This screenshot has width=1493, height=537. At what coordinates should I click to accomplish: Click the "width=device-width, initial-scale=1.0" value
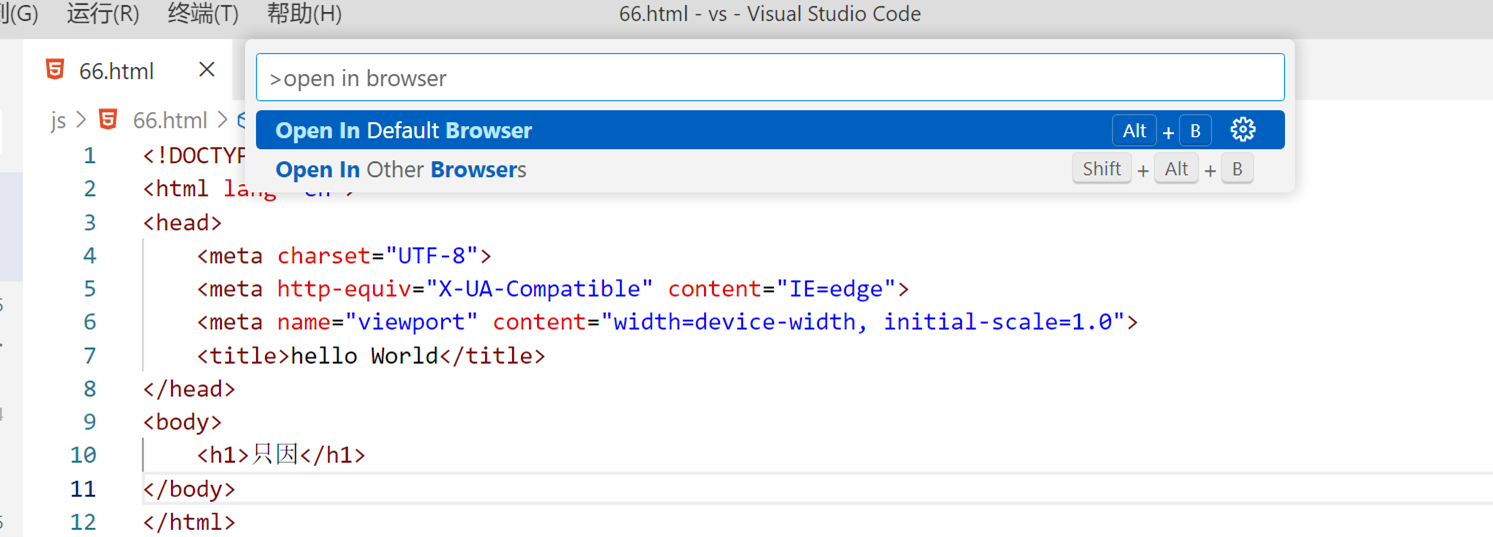(863, 322)
